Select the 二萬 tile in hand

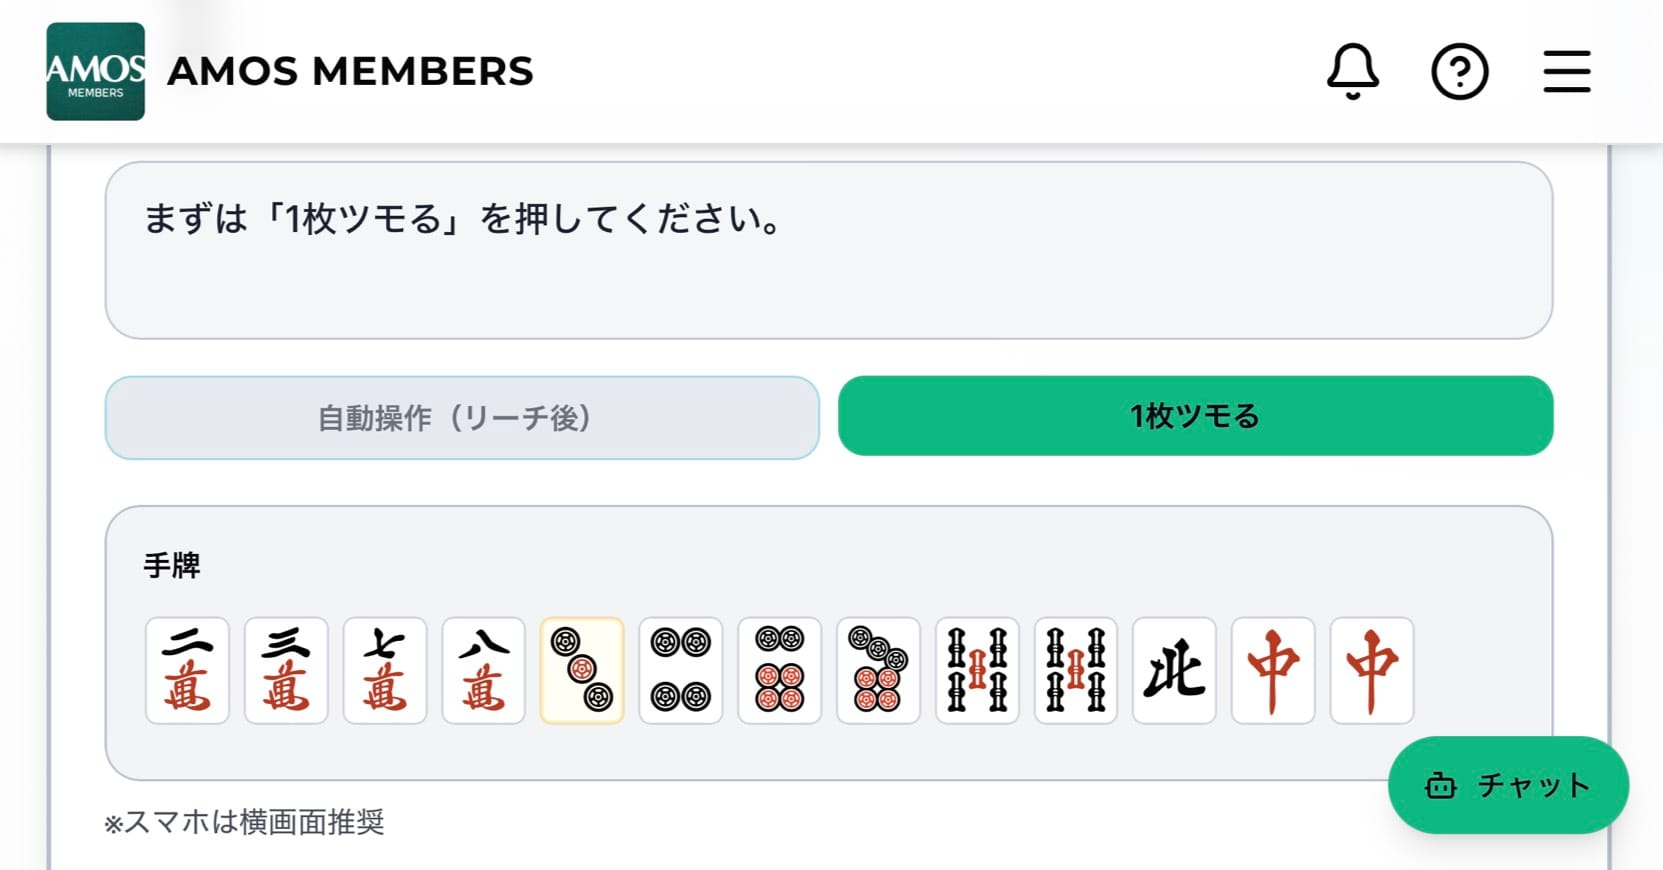(187, 670)
